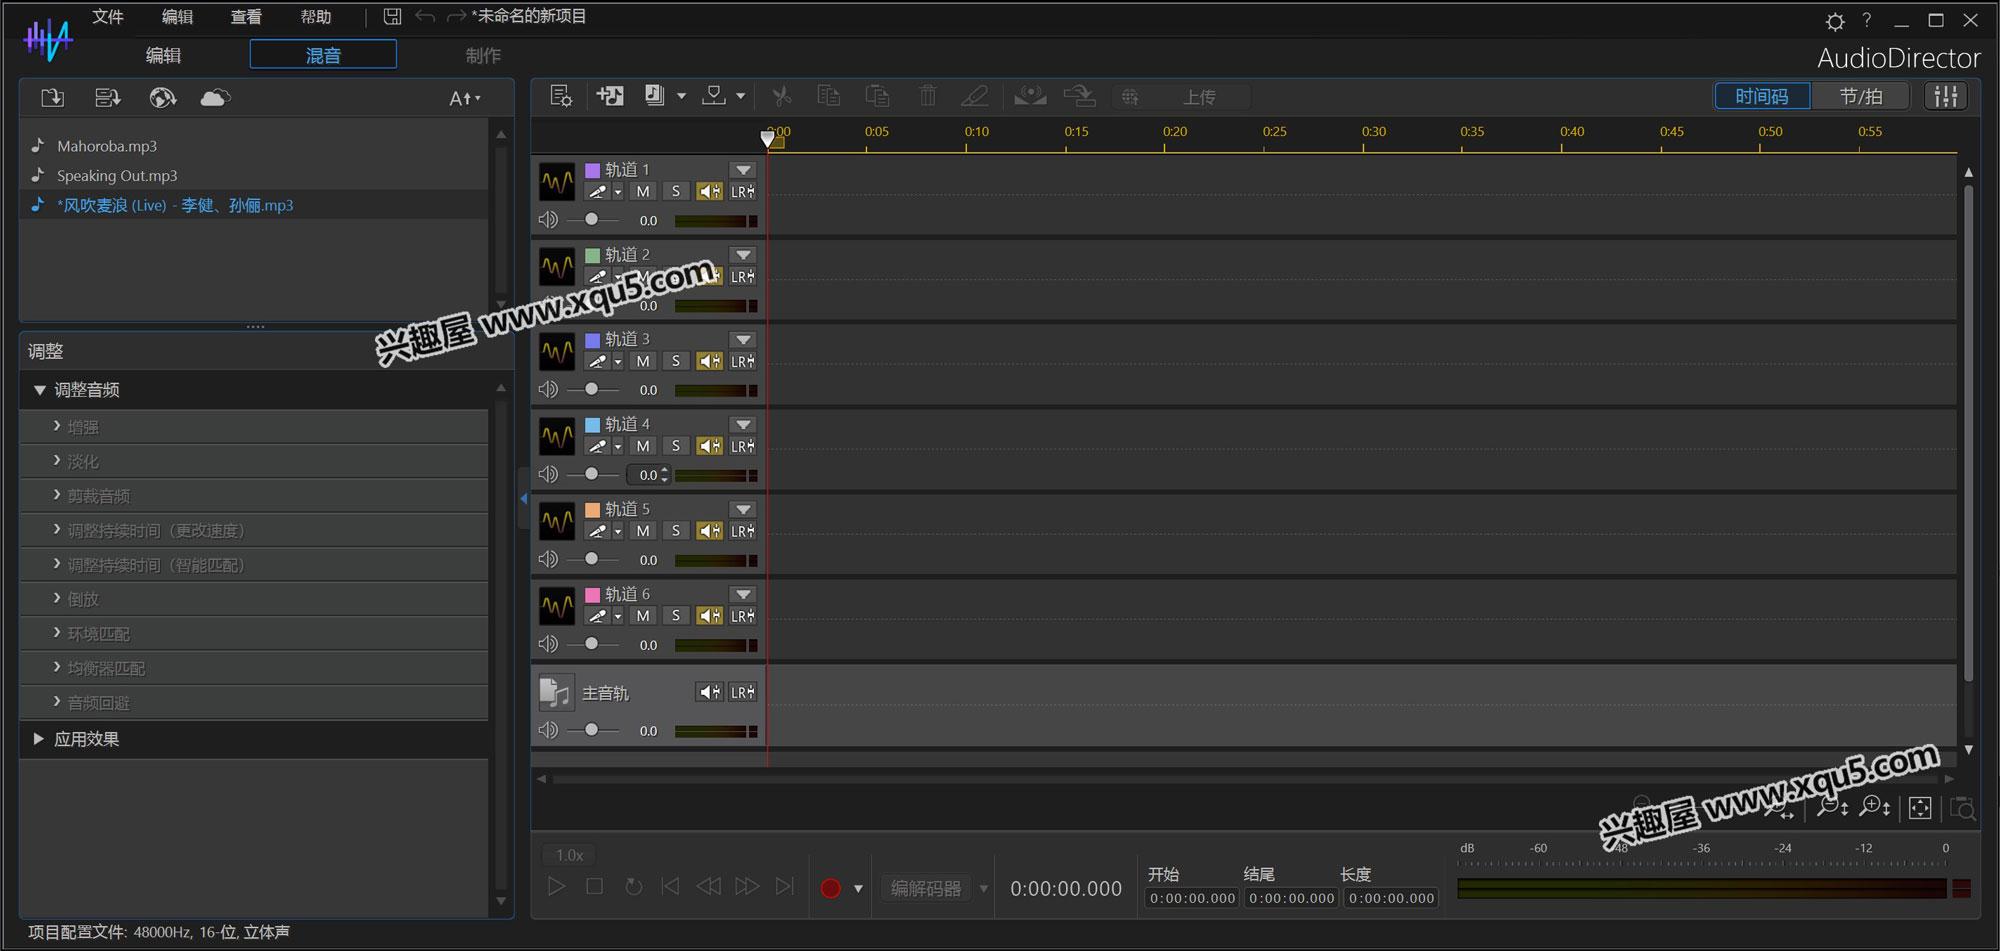2000x951 pixels.
Task: Click waveform thumbnail of 轨道 1
Action: click(557, 182)
